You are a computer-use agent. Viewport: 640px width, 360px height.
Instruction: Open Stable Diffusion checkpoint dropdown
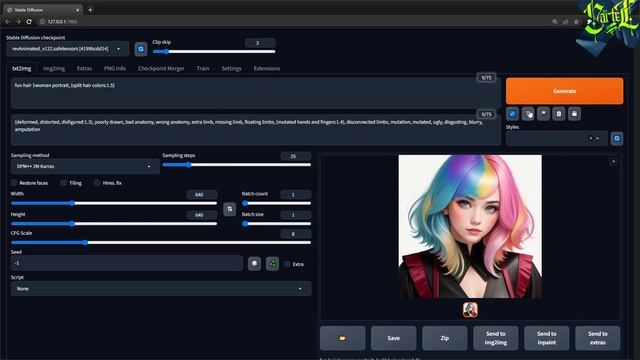click(x=68, y=49)
